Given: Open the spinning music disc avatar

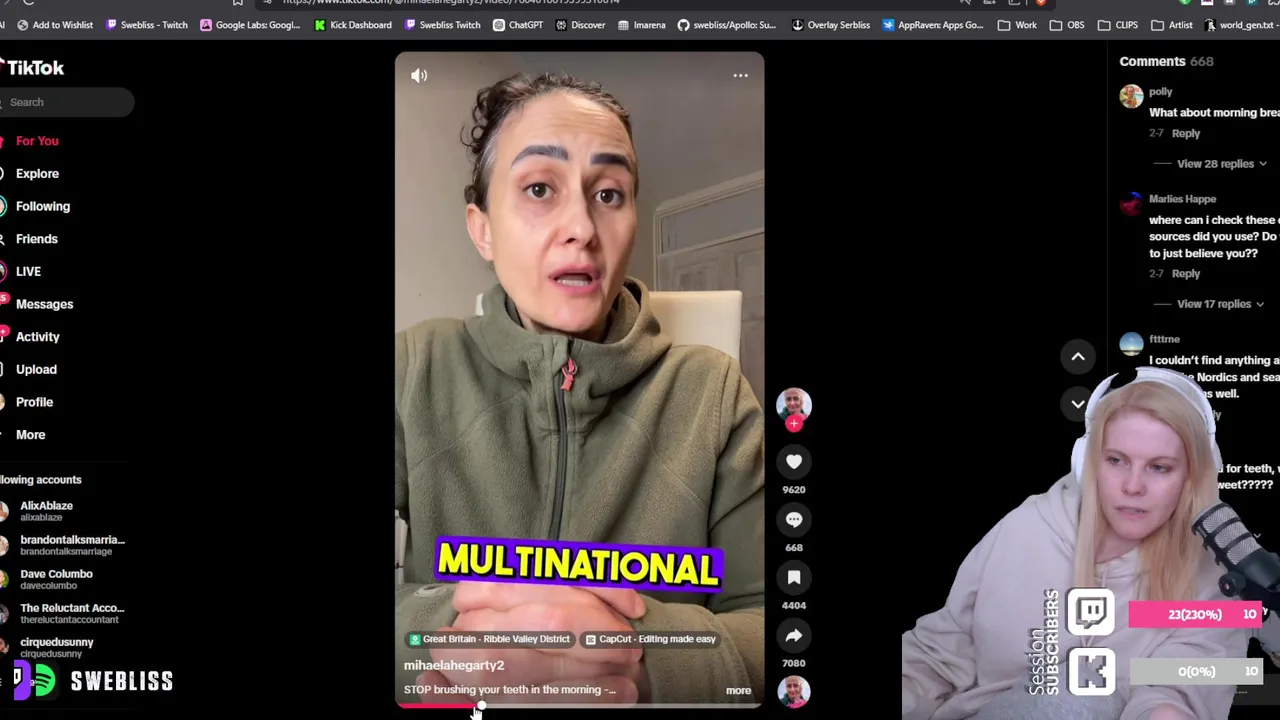Looking at the screenshot, I should coord(794,691).
